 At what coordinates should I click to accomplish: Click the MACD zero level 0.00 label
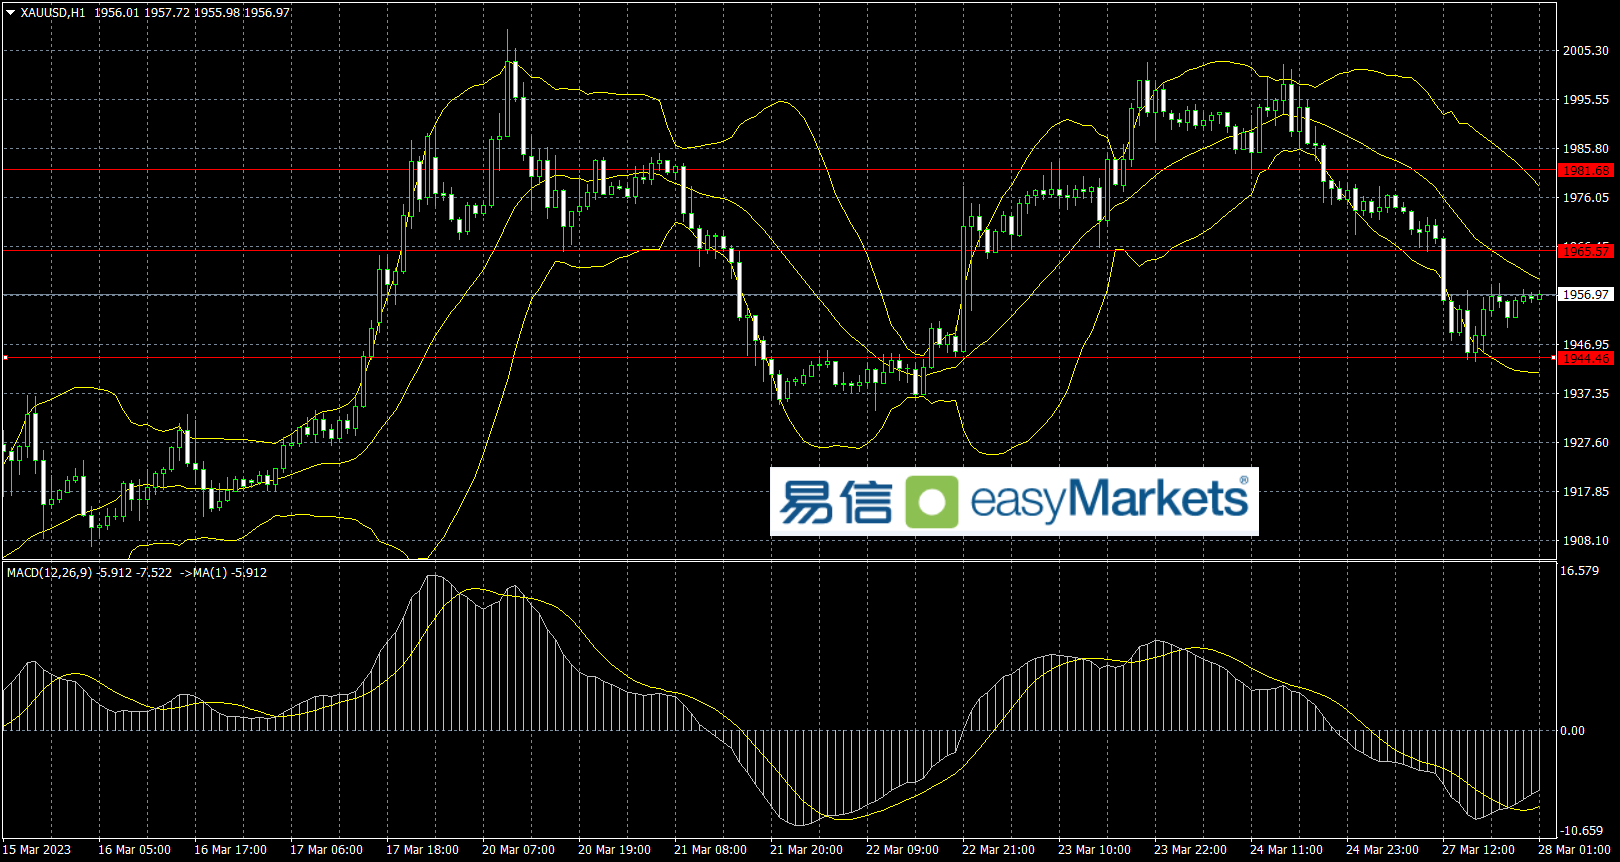pos(1573,731)
